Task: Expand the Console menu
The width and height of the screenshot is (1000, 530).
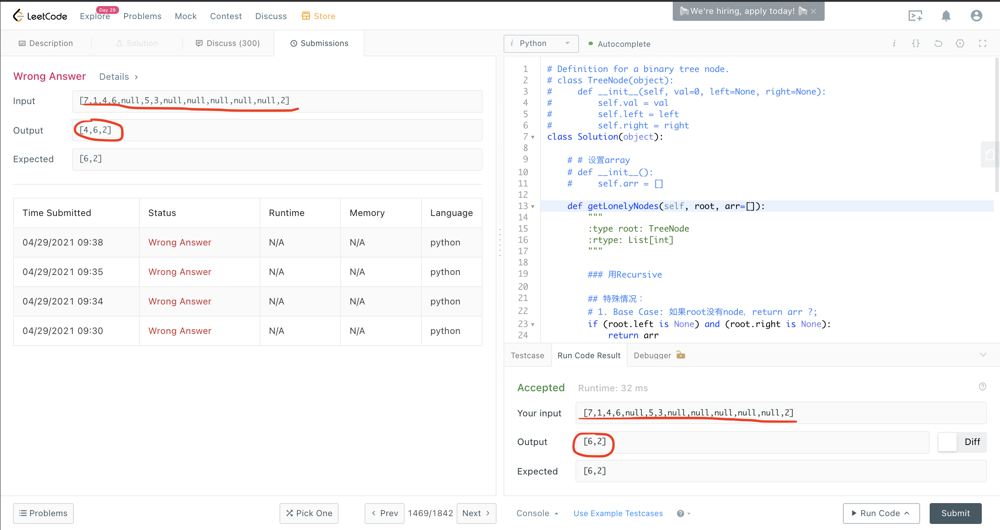Action: (537, 513)
